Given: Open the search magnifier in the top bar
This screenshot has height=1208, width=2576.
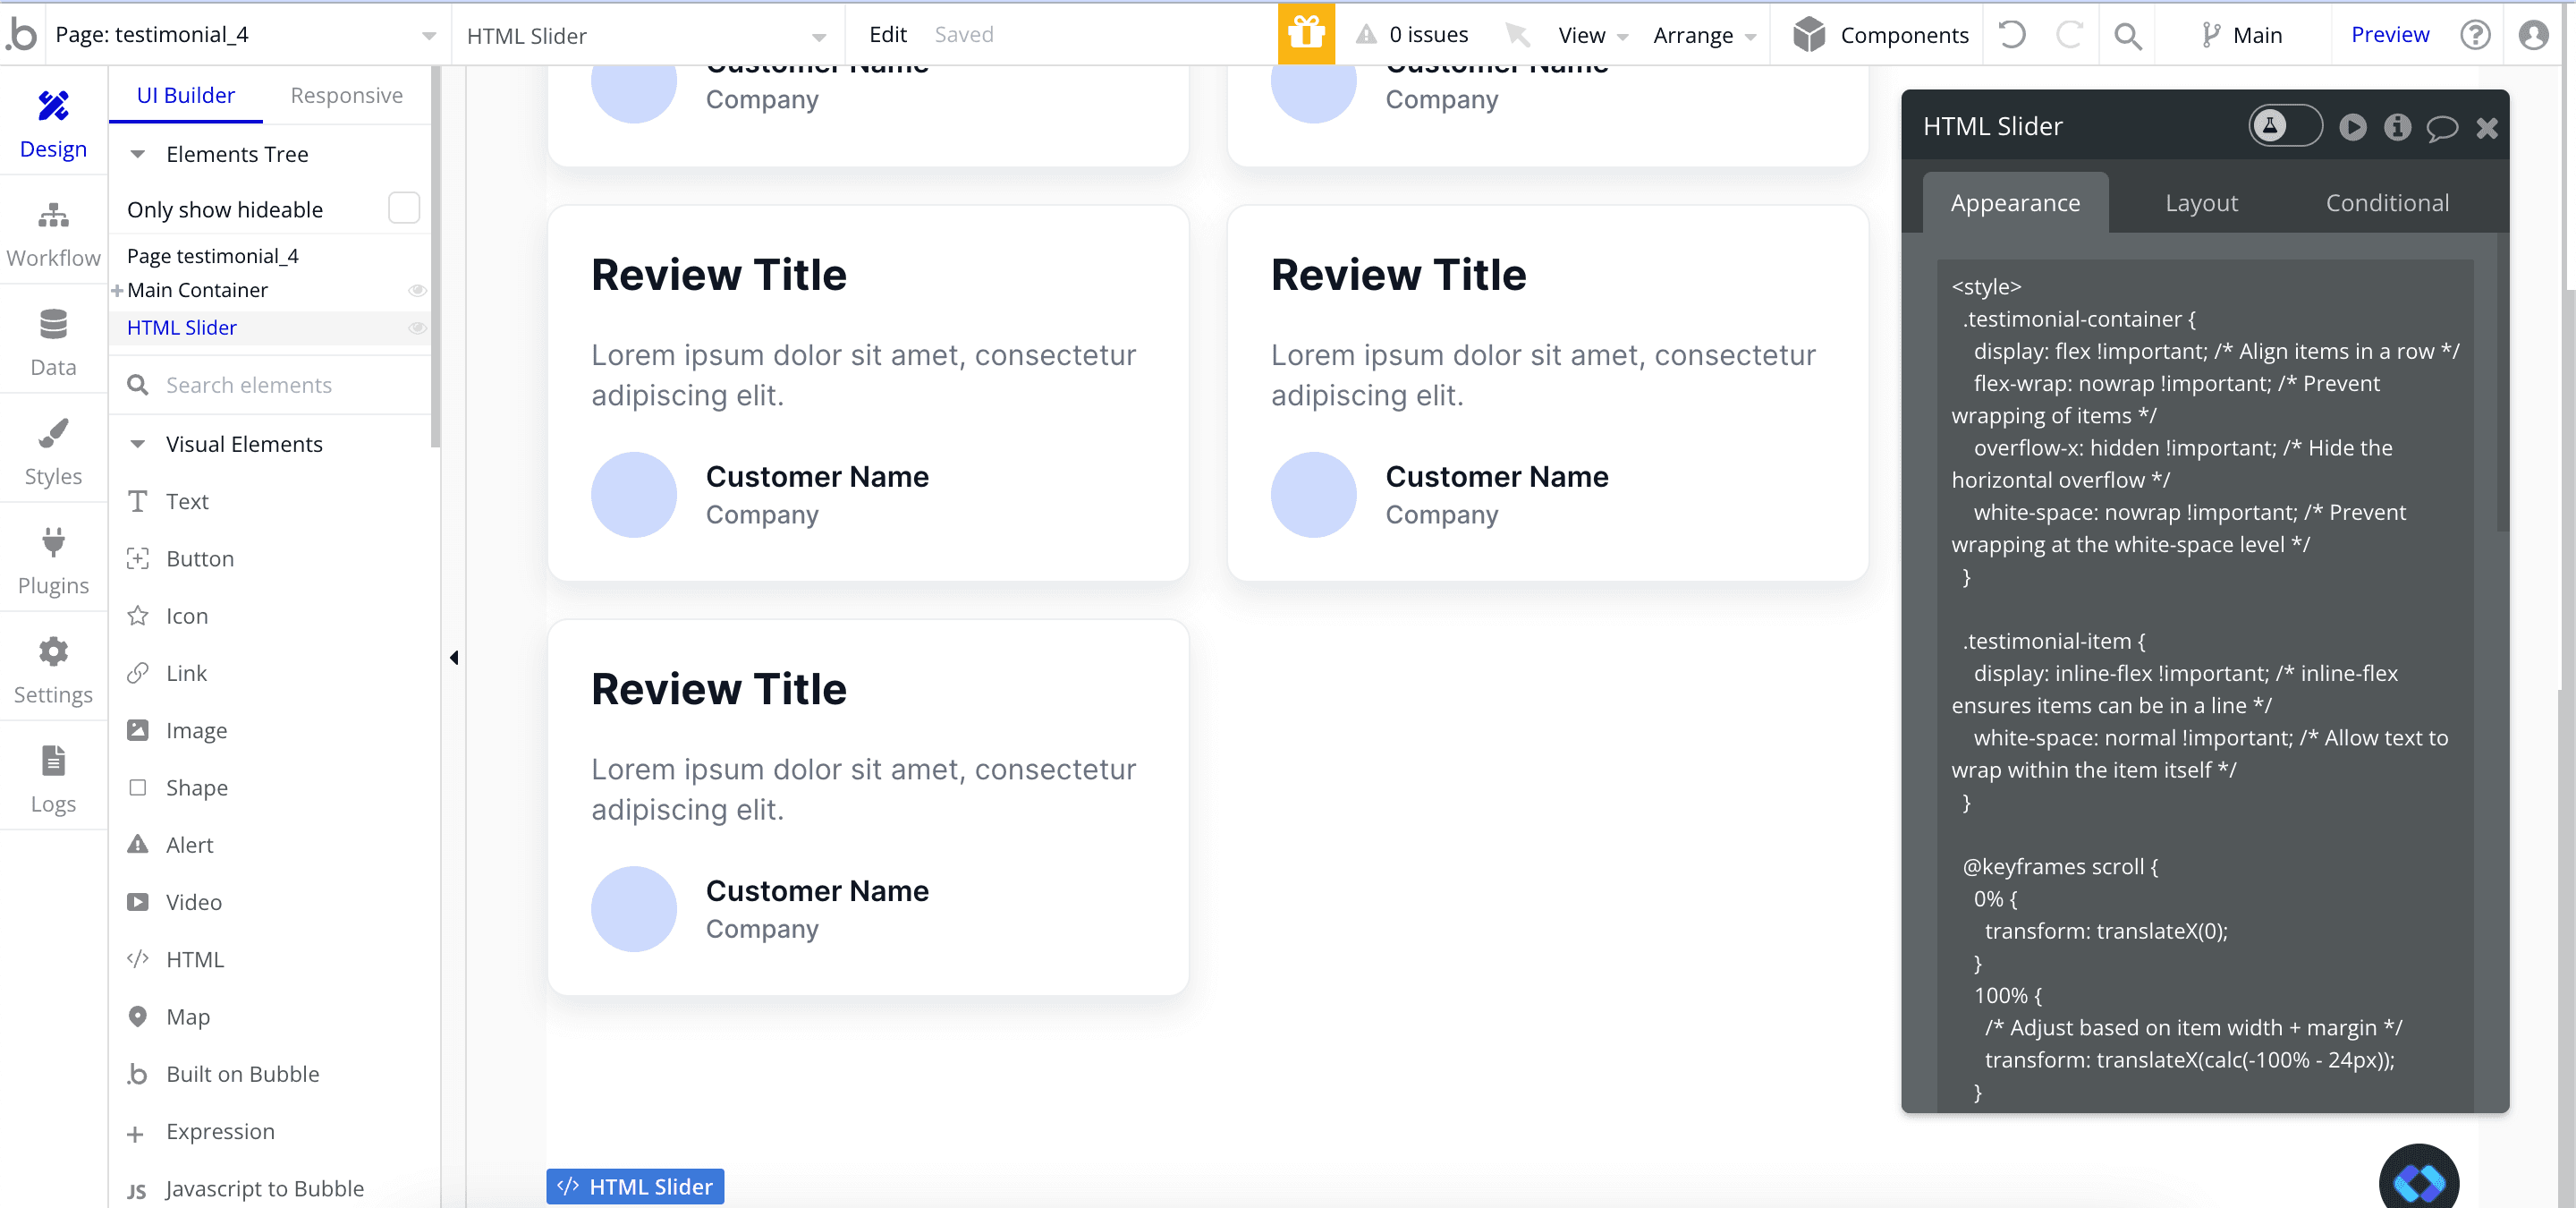Looking at the screenshot, I should [x=2127, y=35].
